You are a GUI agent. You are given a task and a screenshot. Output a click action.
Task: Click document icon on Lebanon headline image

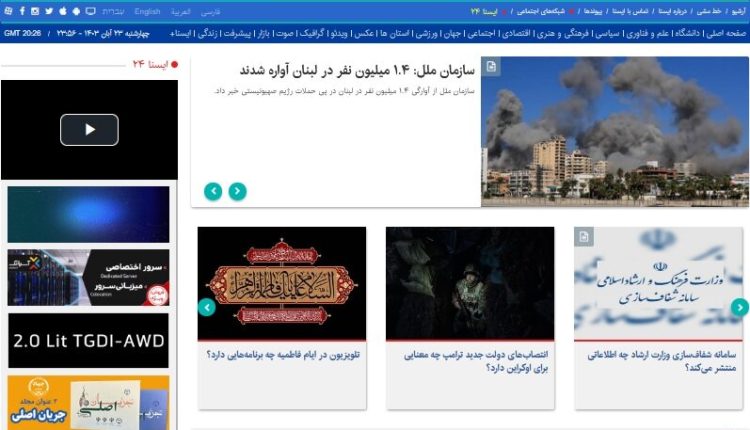tap(491, 66)
